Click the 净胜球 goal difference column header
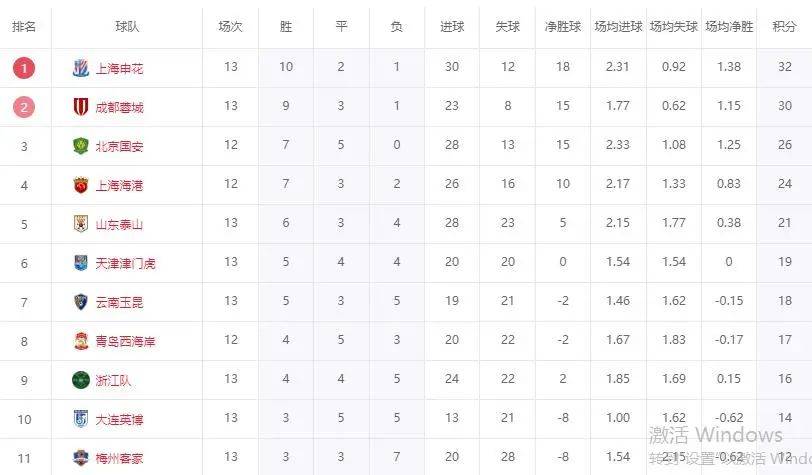 pyautogui.click(x=562, y=26)
